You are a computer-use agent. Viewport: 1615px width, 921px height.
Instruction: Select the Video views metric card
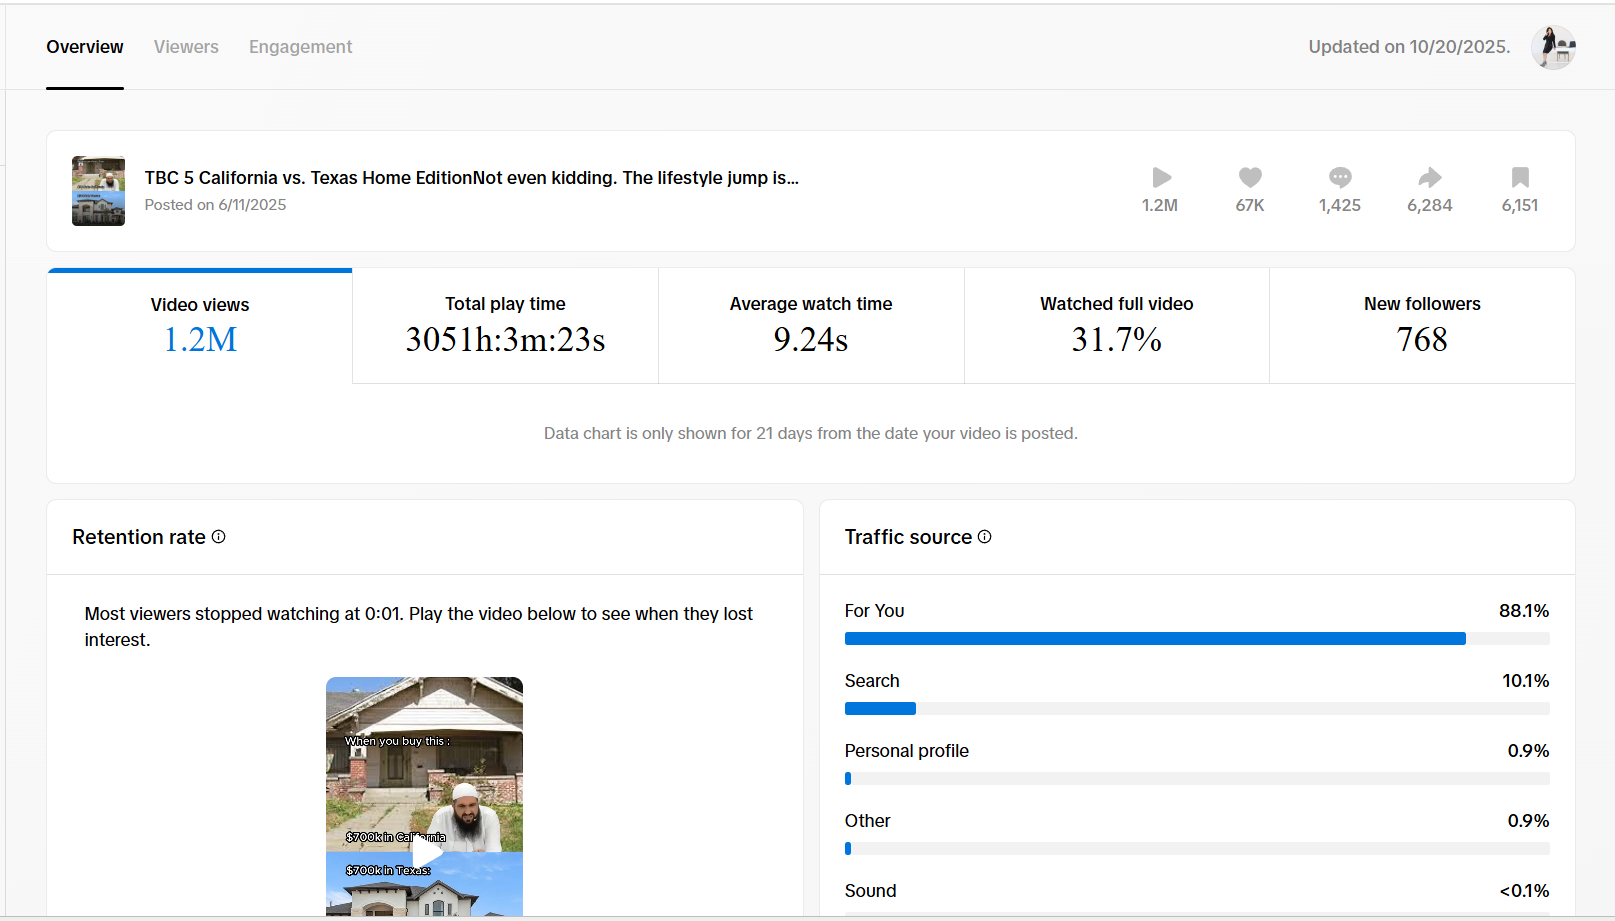click(x=200, y=326)
